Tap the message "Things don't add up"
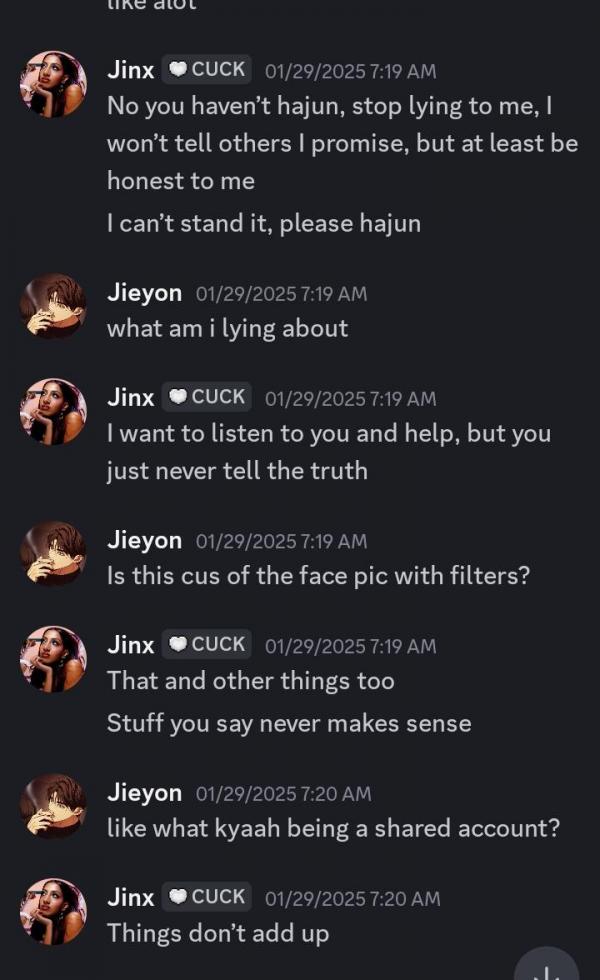 pos(217,934)
